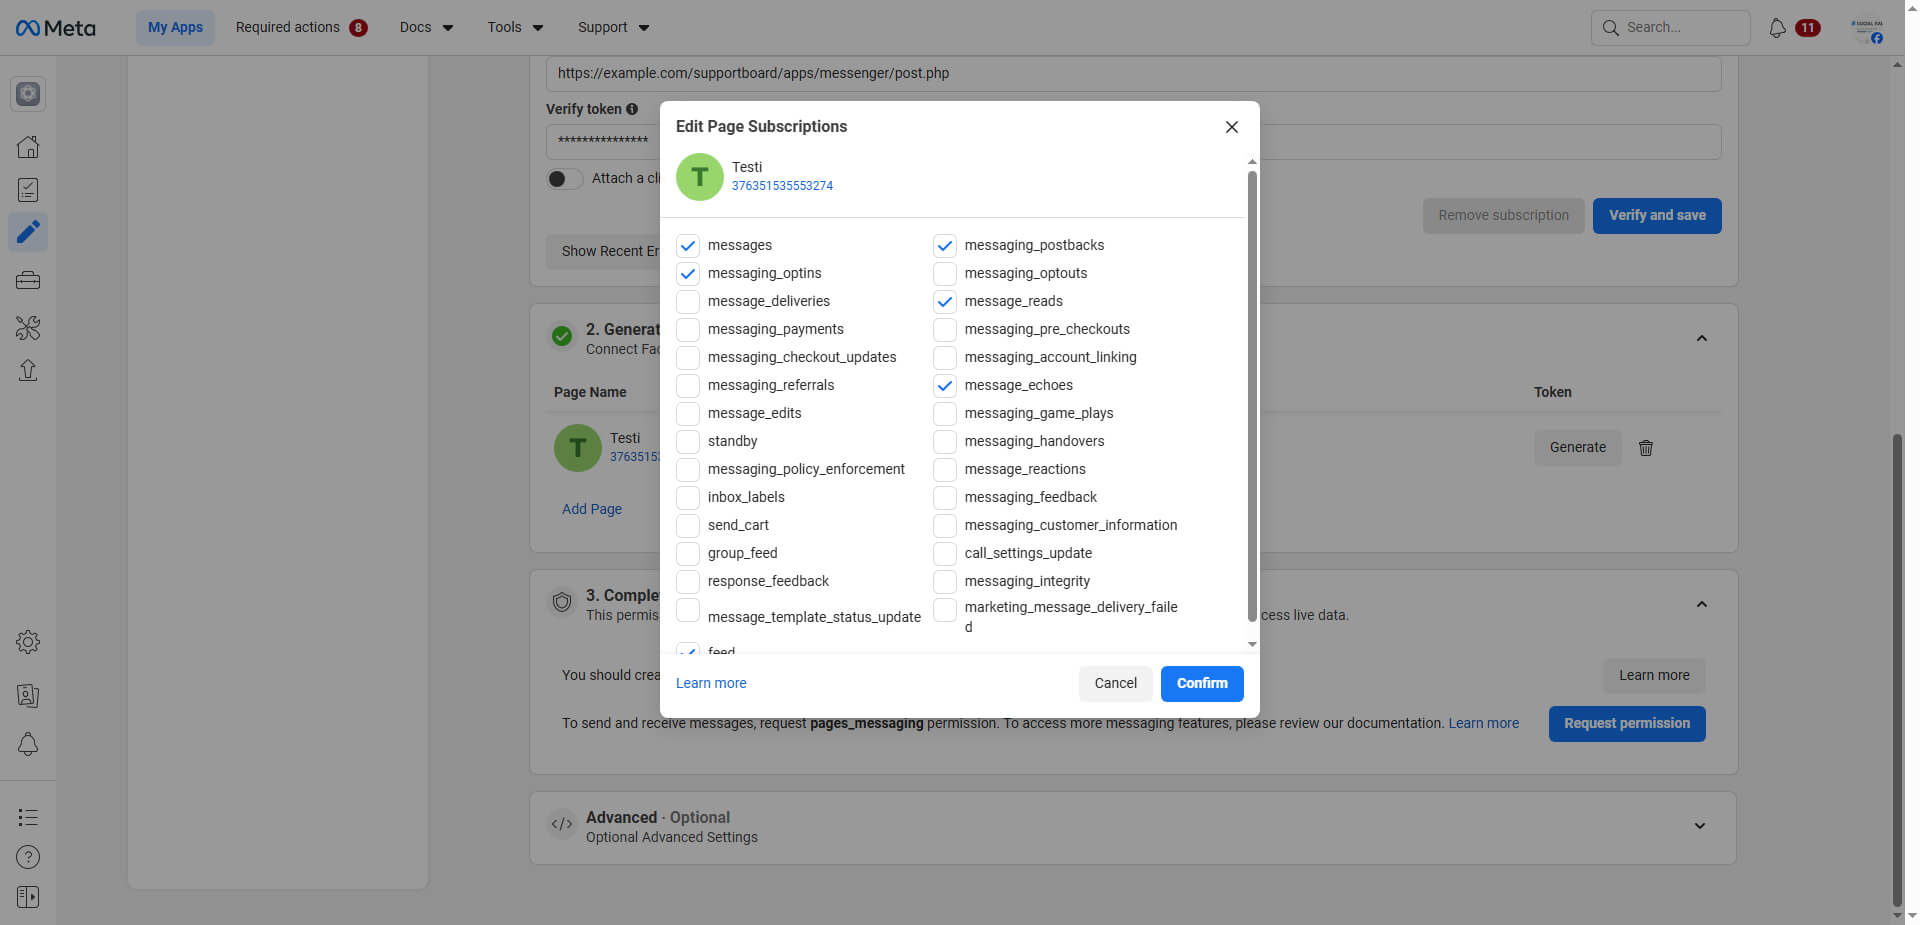This screenshot has height=925, width=1920.
Task: Open the Tools dropdown menu
Action: (x=515, y=28)
